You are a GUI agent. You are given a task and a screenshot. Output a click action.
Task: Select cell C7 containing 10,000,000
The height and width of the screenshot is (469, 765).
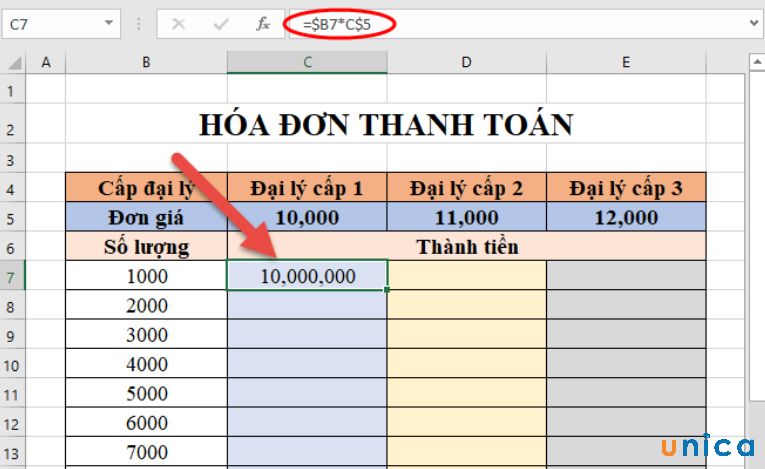tap(307, 276)
